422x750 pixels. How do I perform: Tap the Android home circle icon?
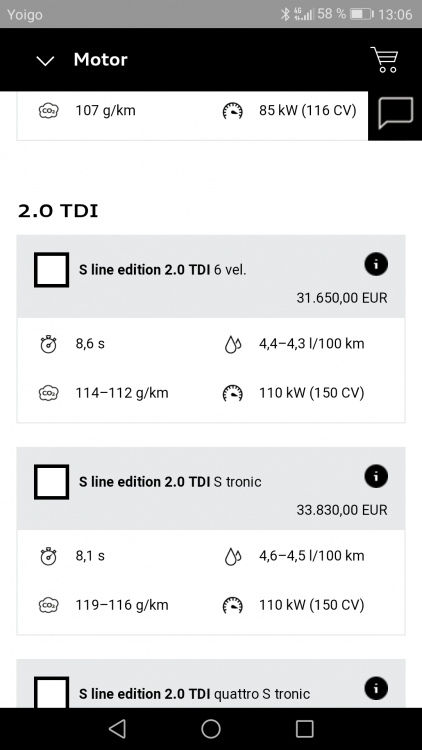[x=211, y=729]
